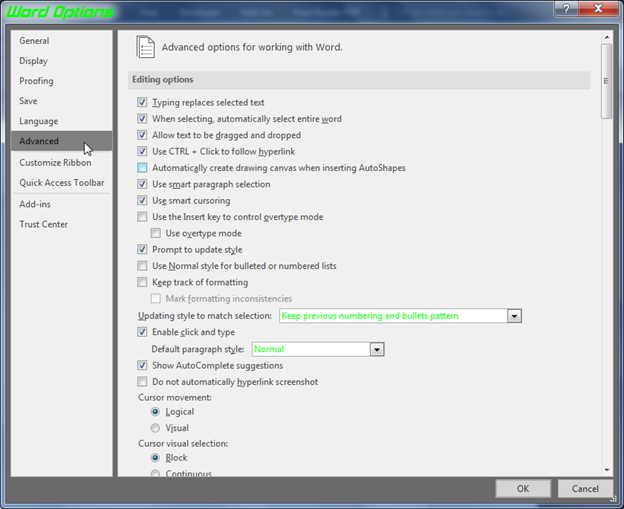The height and width of the screenshot is (509, 624).
Task: Click the Advanced options document icon
Action: 145,47
